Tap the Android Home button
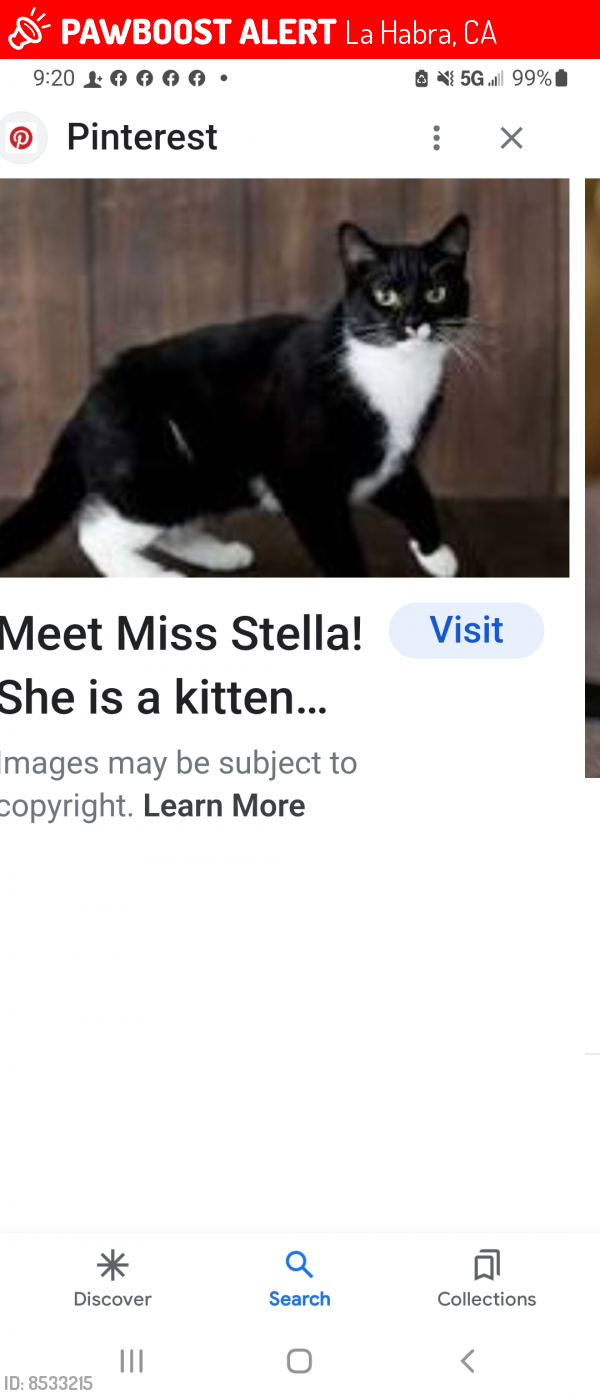 [299, 1360]
